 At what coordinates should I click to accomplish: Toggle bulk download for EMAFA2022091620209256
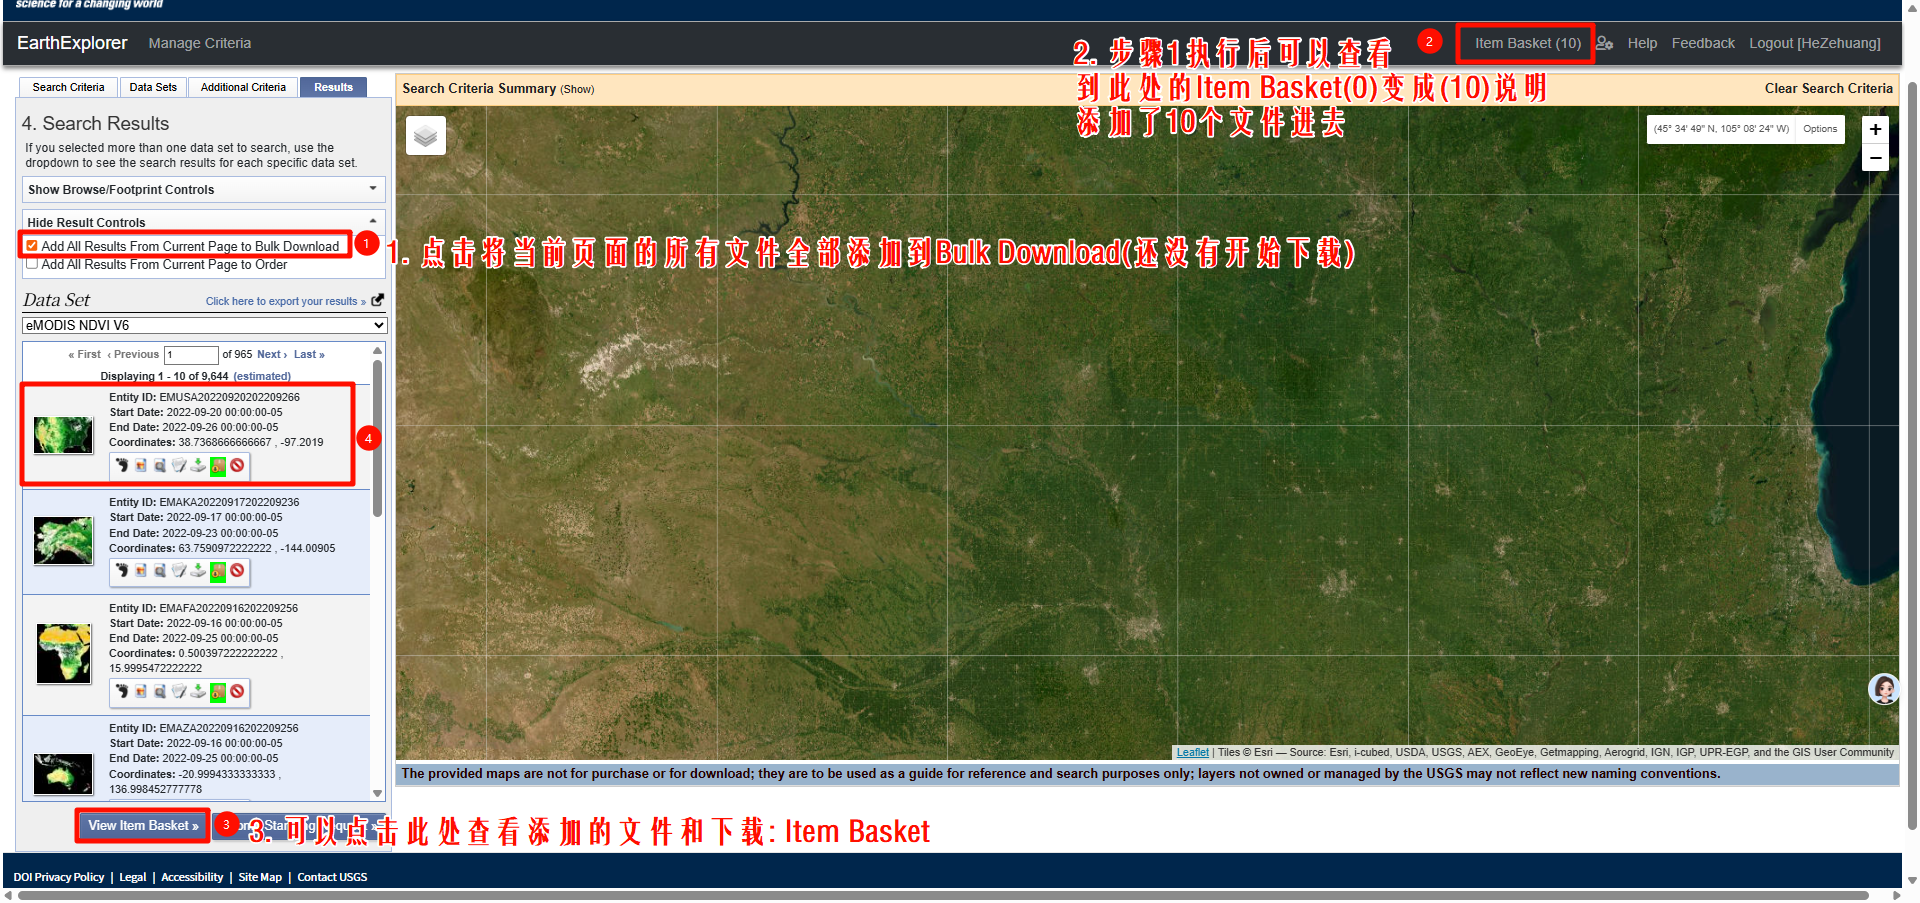point(217,692)
